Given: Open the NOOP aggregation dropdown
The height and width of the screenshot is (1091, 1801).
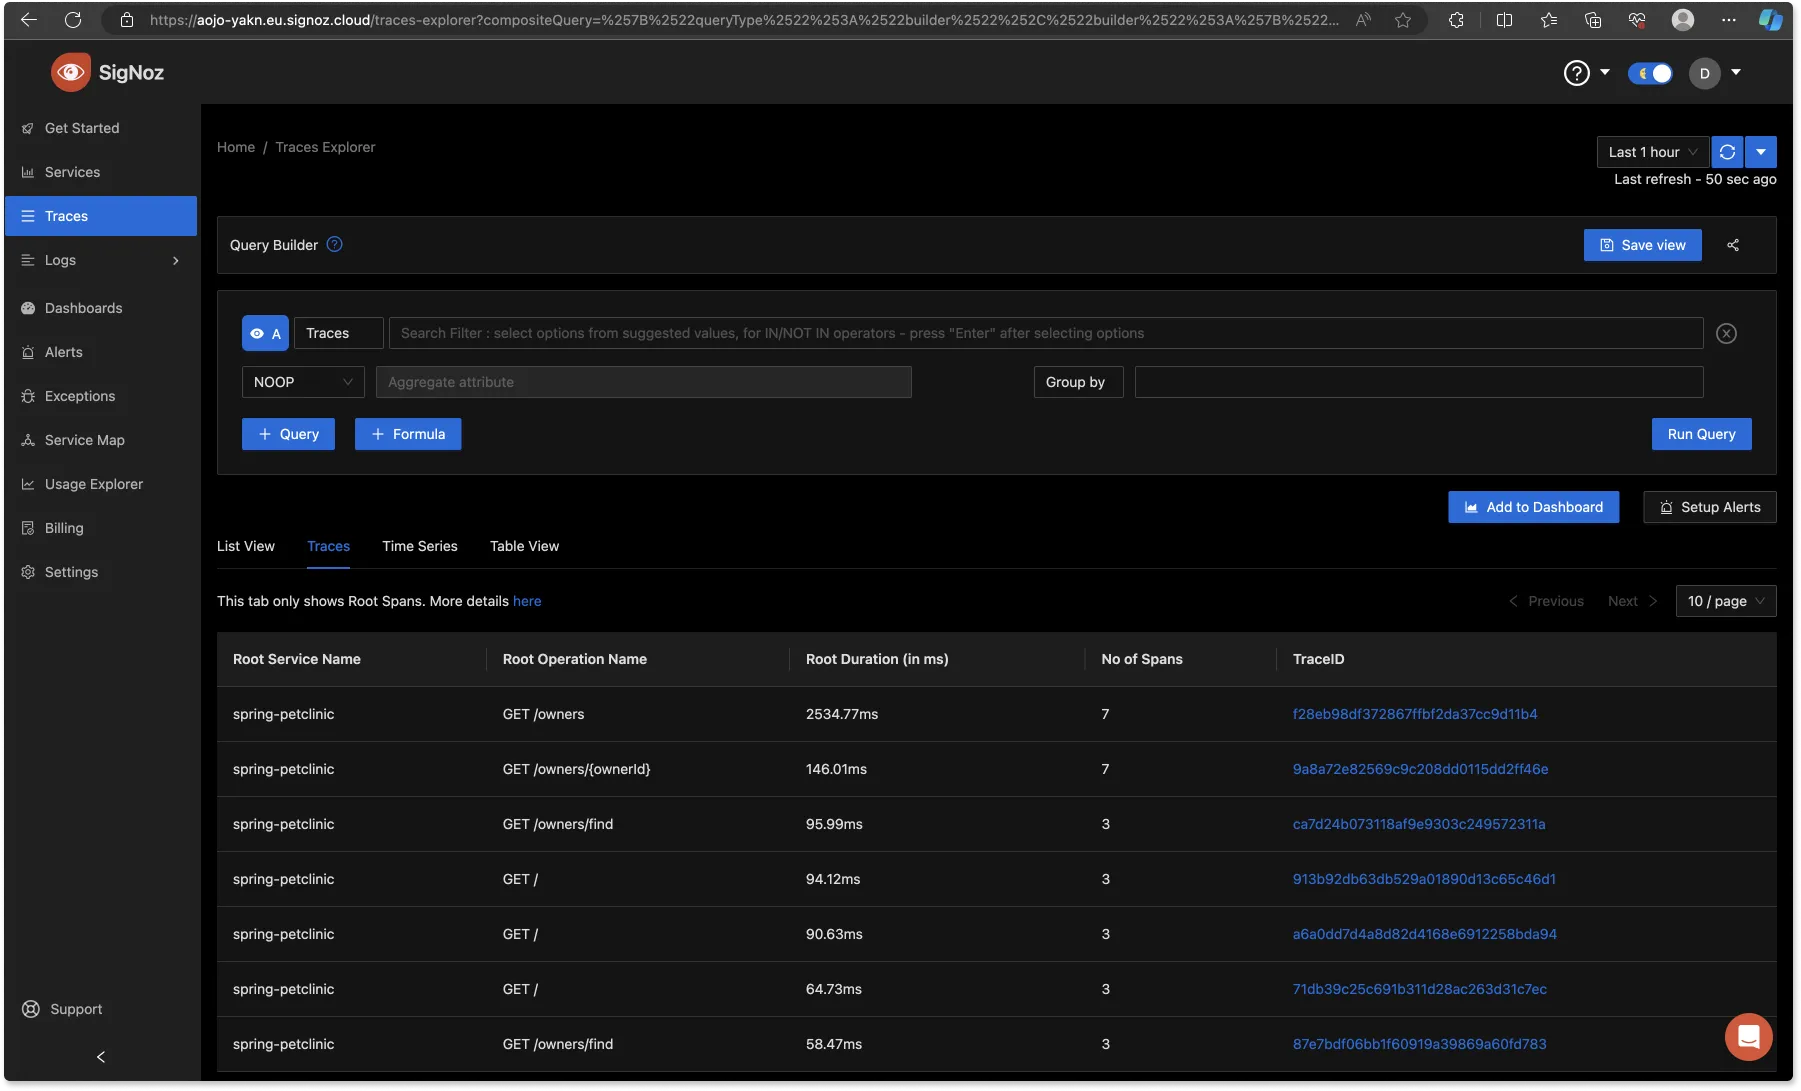Looking at the screenshot, I should [x=303, y=382].
